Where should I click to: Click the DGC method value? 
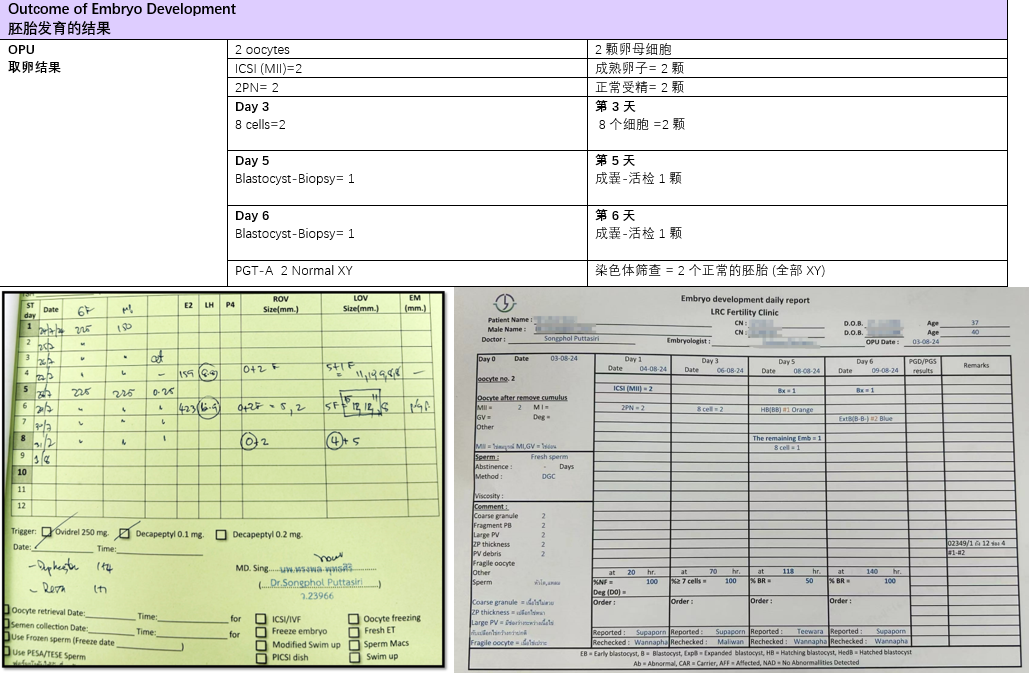549,476
